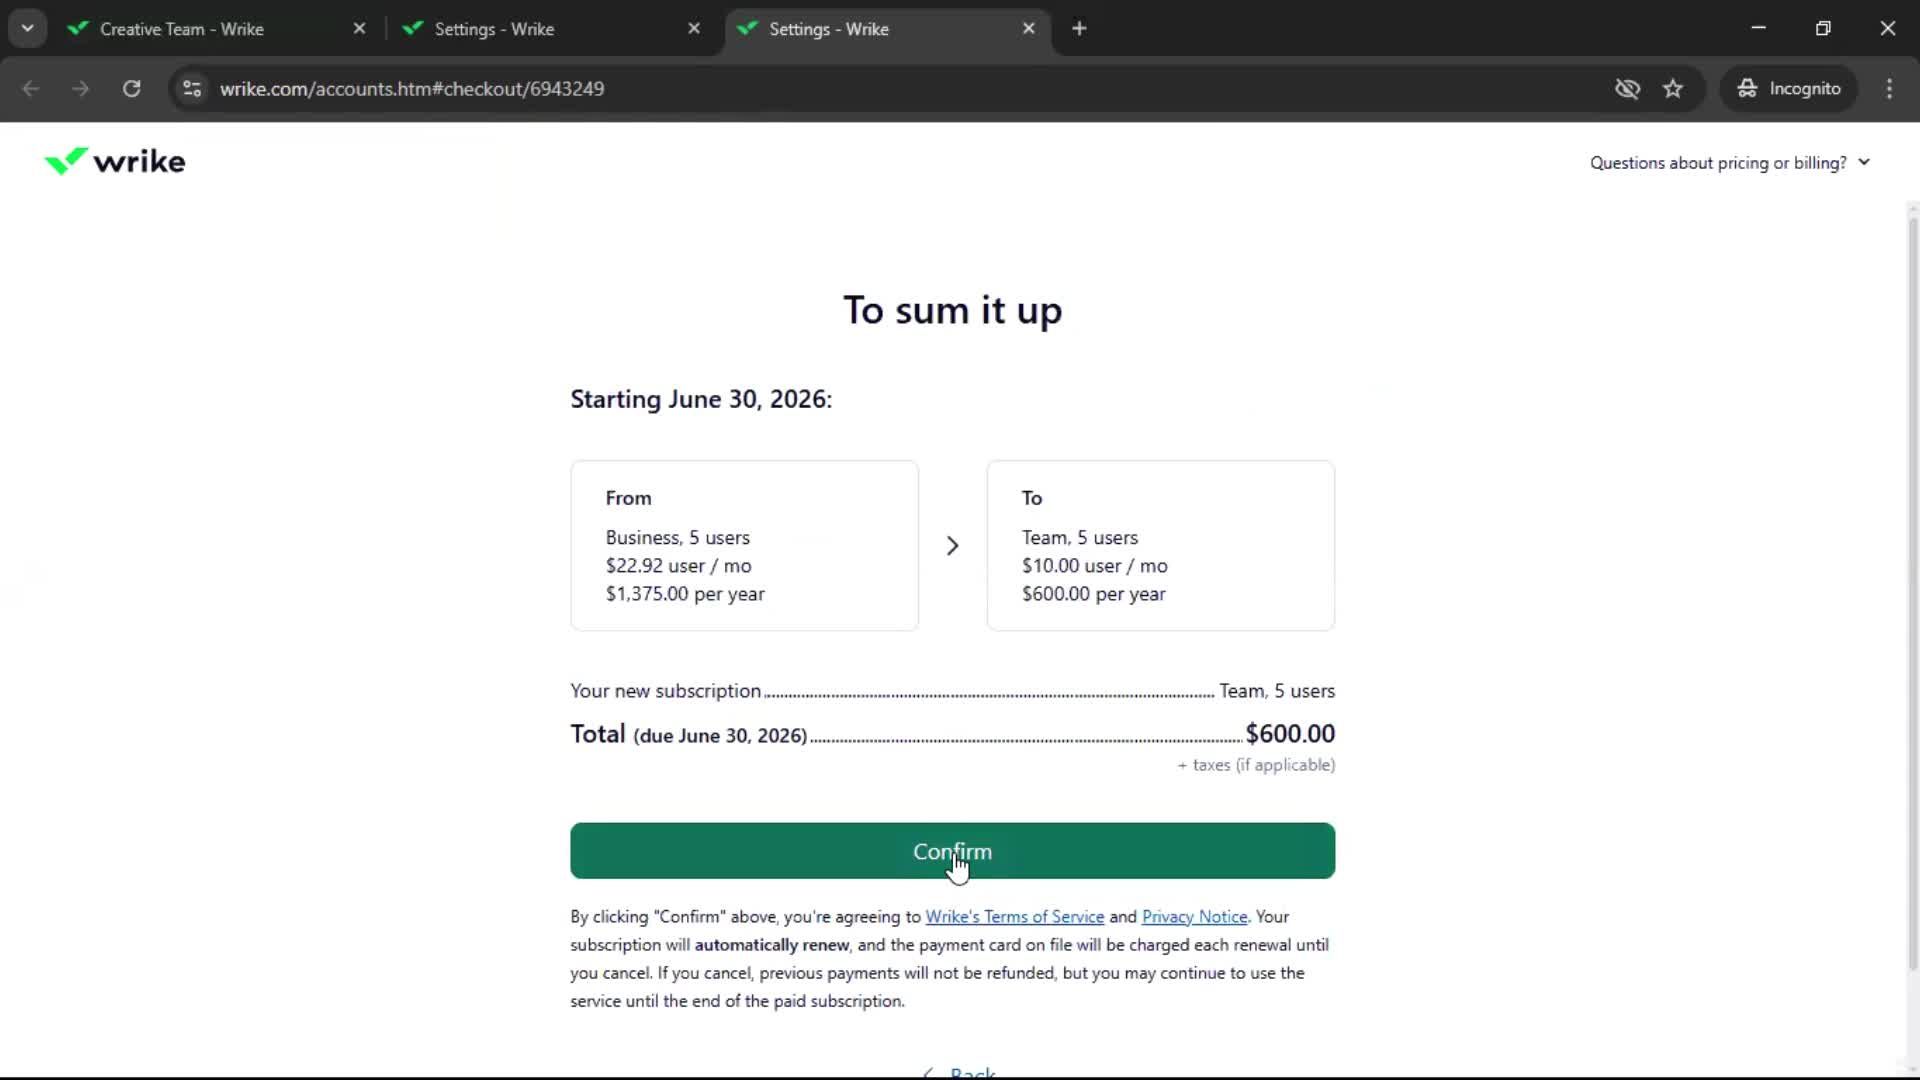Click '$22.92 user / mo' text

click(678, 566)
